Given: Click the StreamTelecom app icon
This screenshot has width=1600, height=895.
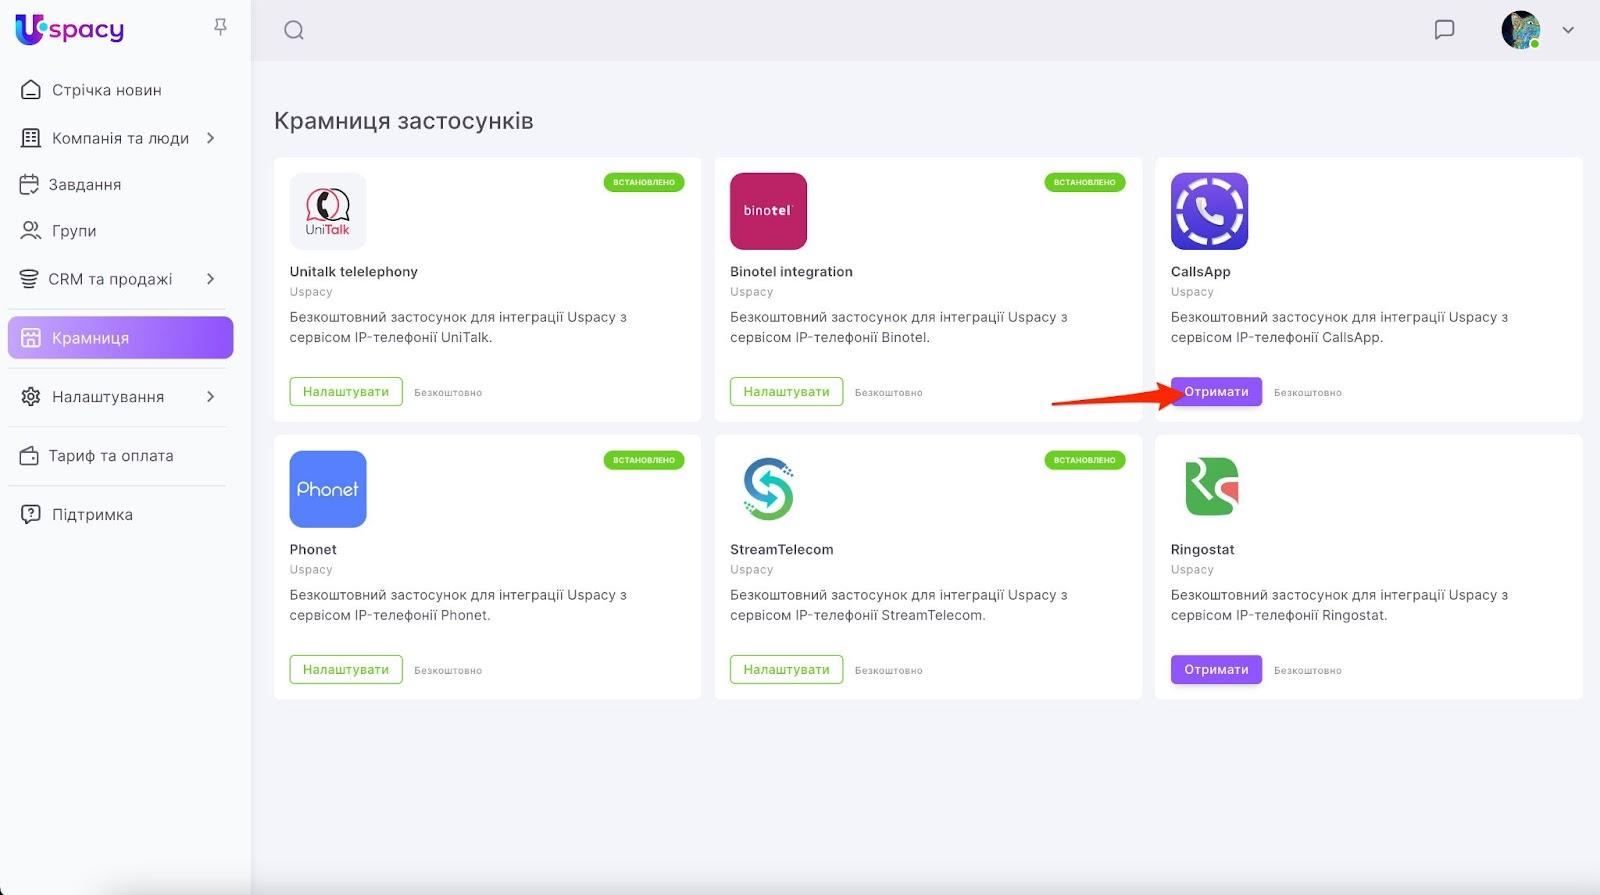Looking at the screenshot, I should (x=768, y=489).
